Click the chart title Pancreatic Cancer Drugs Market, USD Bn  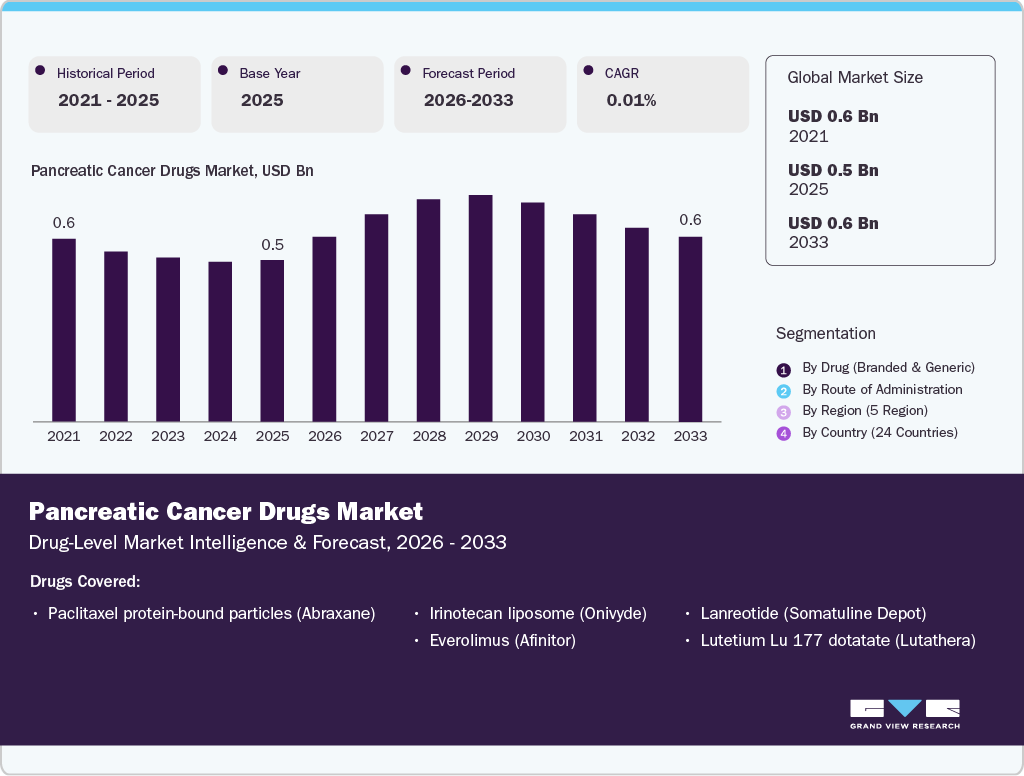tap(172, 171)
